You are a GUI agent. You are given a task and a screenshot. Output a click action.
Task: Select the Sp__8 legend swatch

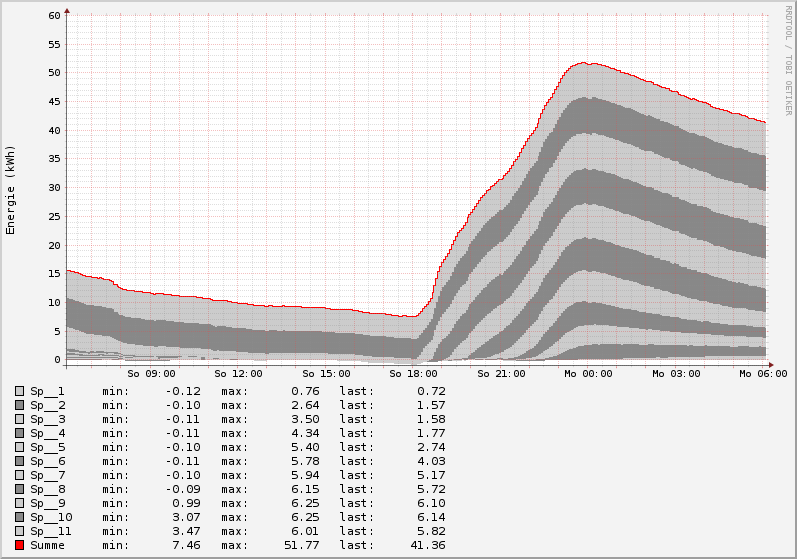click(x=19, y=489)
